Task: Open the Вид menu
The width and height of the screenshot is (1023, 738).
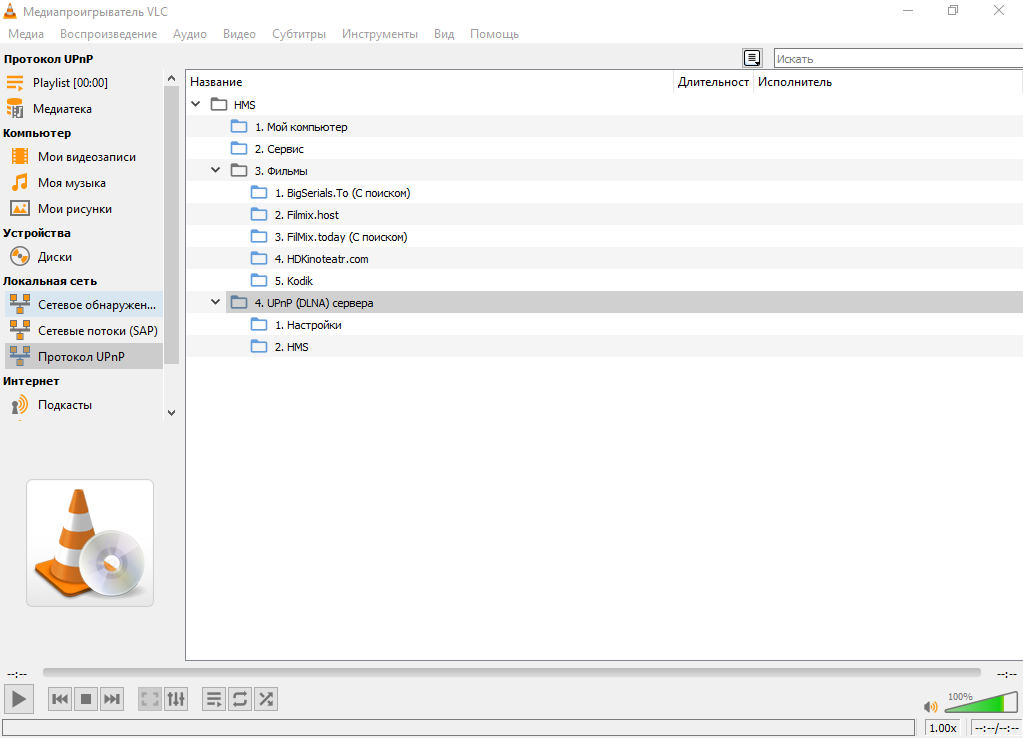Action: (444, 34)
